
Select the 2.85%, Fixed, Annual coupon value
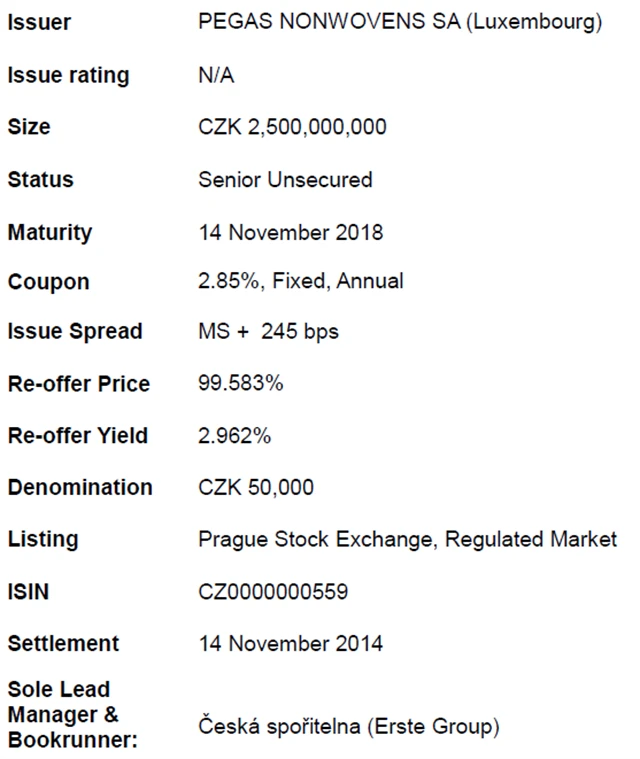[301, 282]
